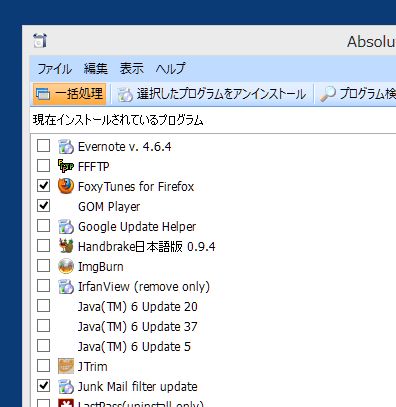
Task: Click the Junk Mail filter update icon
Action: point(66,386)
